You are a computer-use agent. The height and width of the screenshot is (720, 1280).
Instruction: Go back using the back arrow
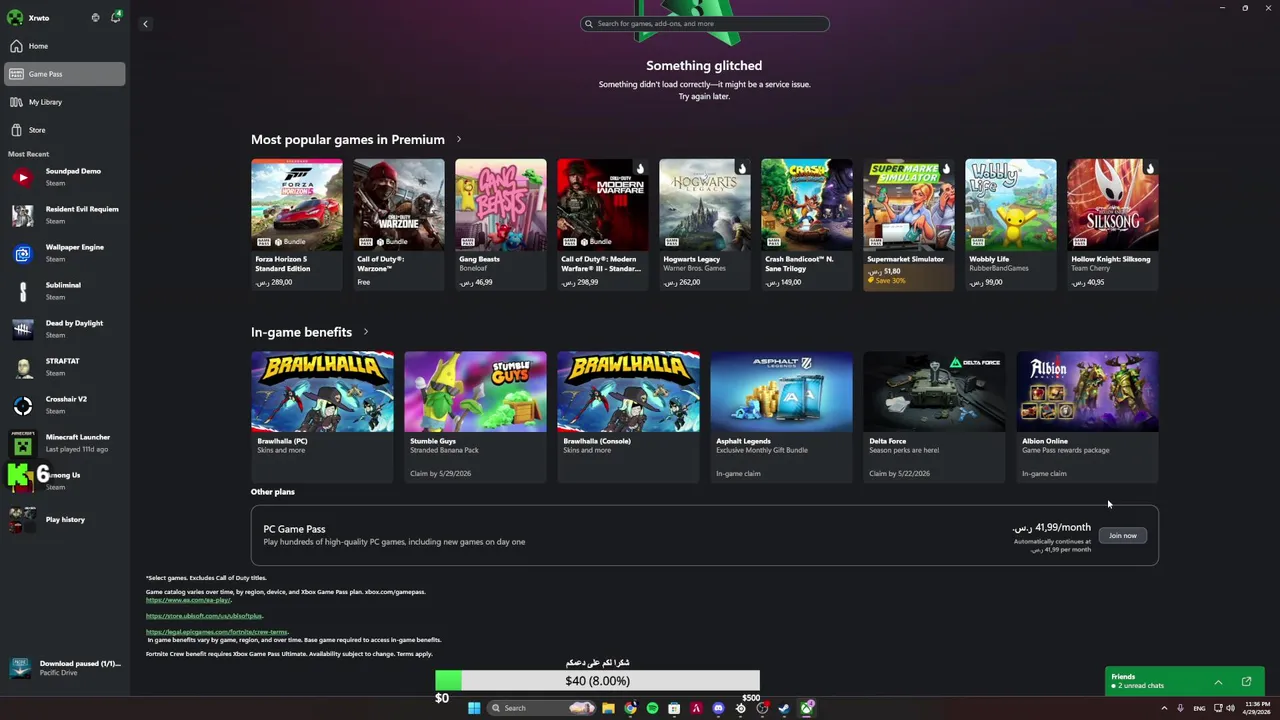(145, 24)
